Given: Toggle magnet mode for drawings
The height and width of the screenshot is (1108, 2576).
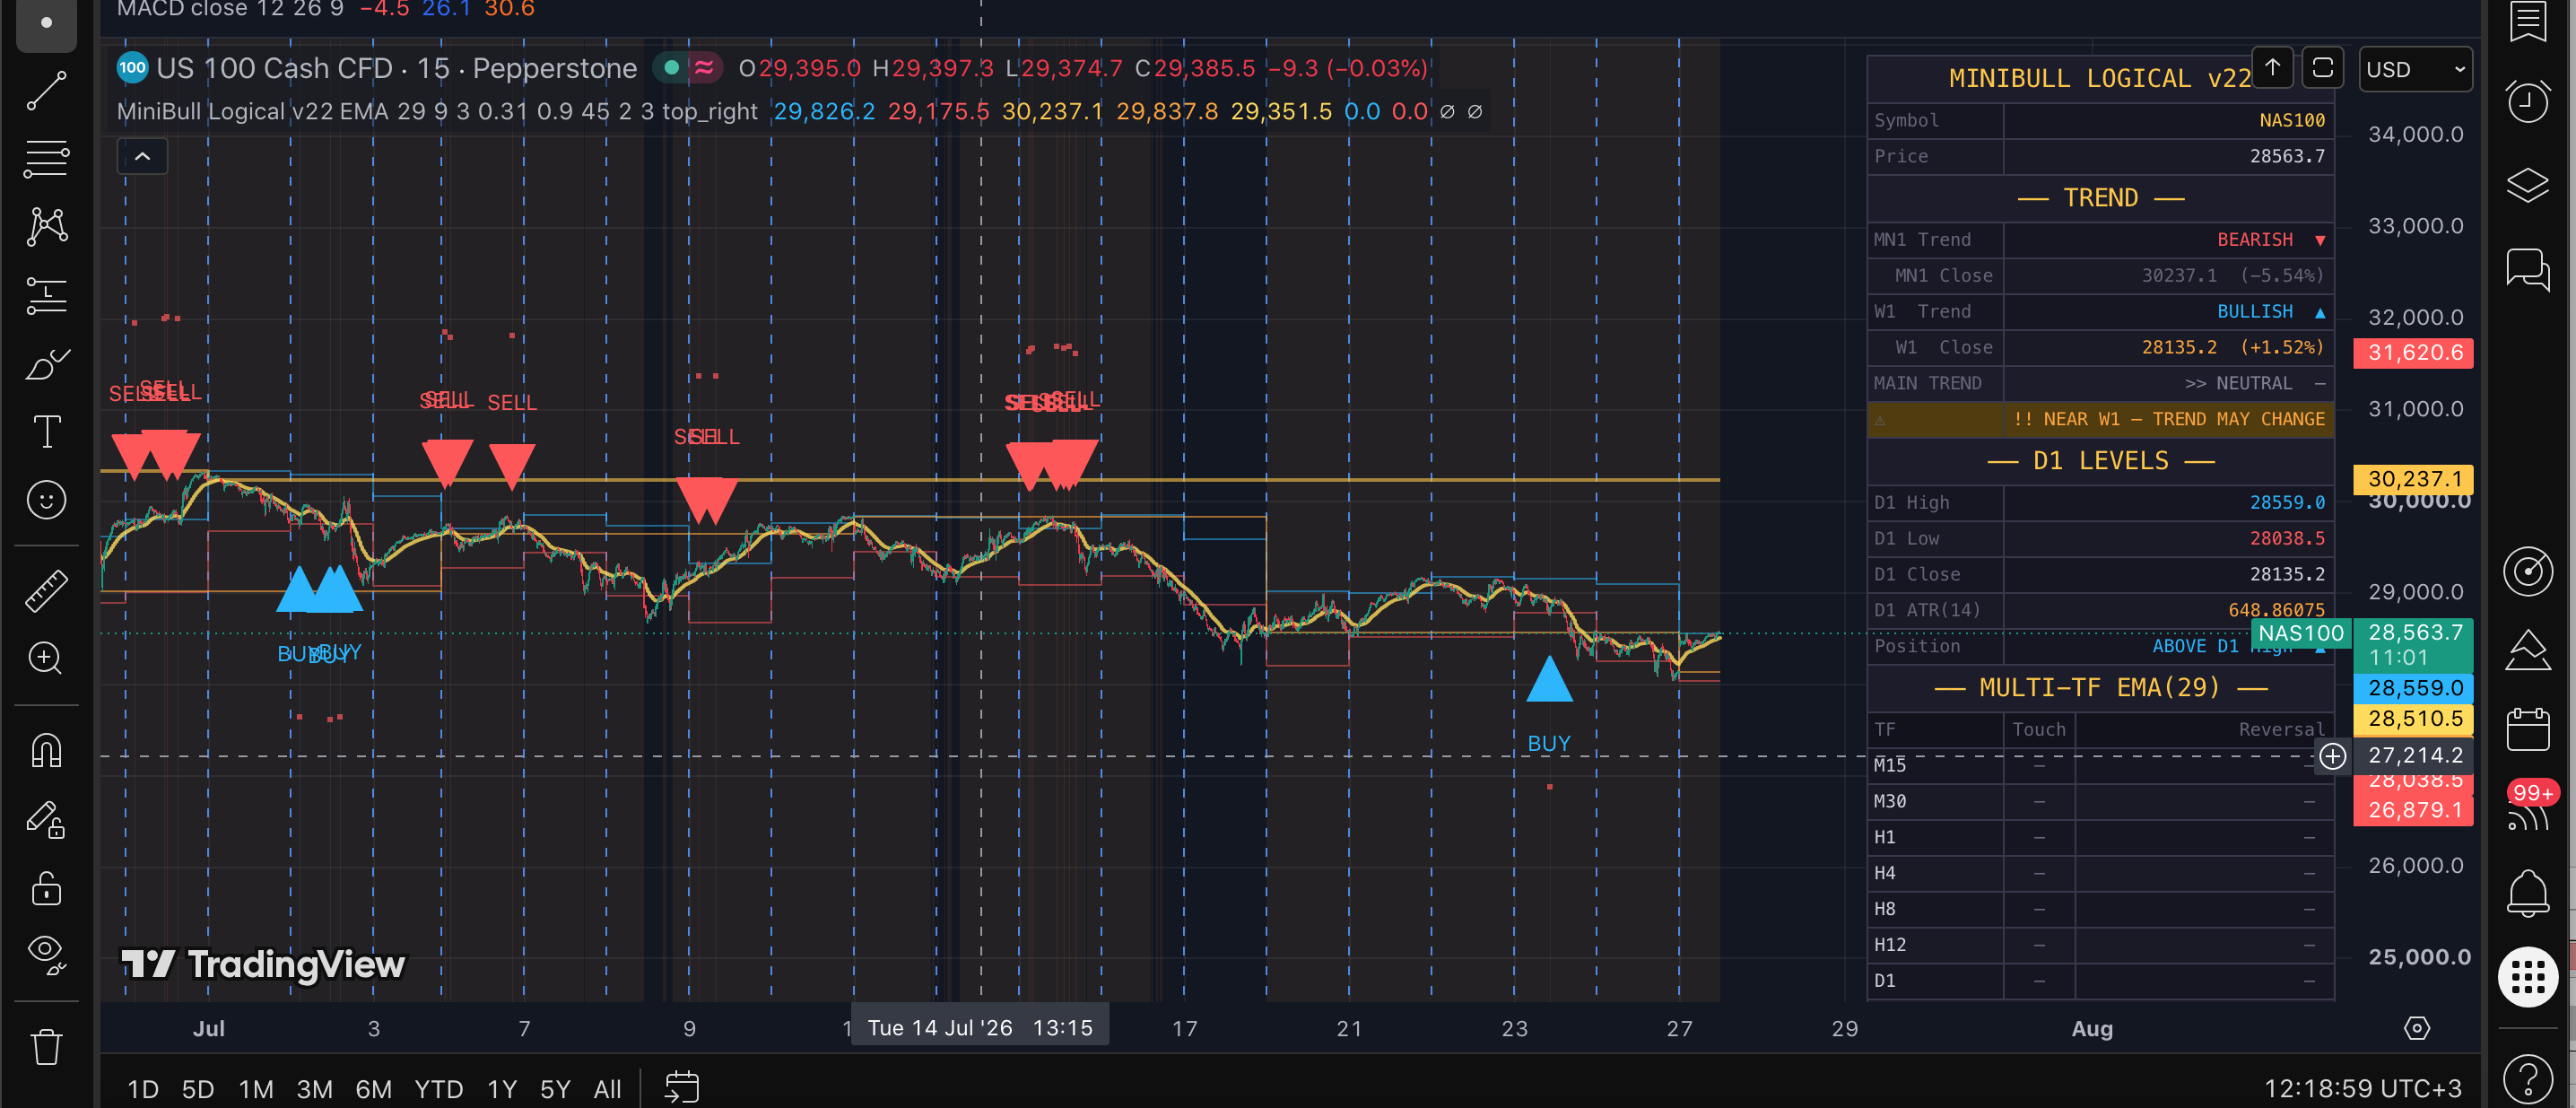Looking at the screenshot, I should click(46, 750).
